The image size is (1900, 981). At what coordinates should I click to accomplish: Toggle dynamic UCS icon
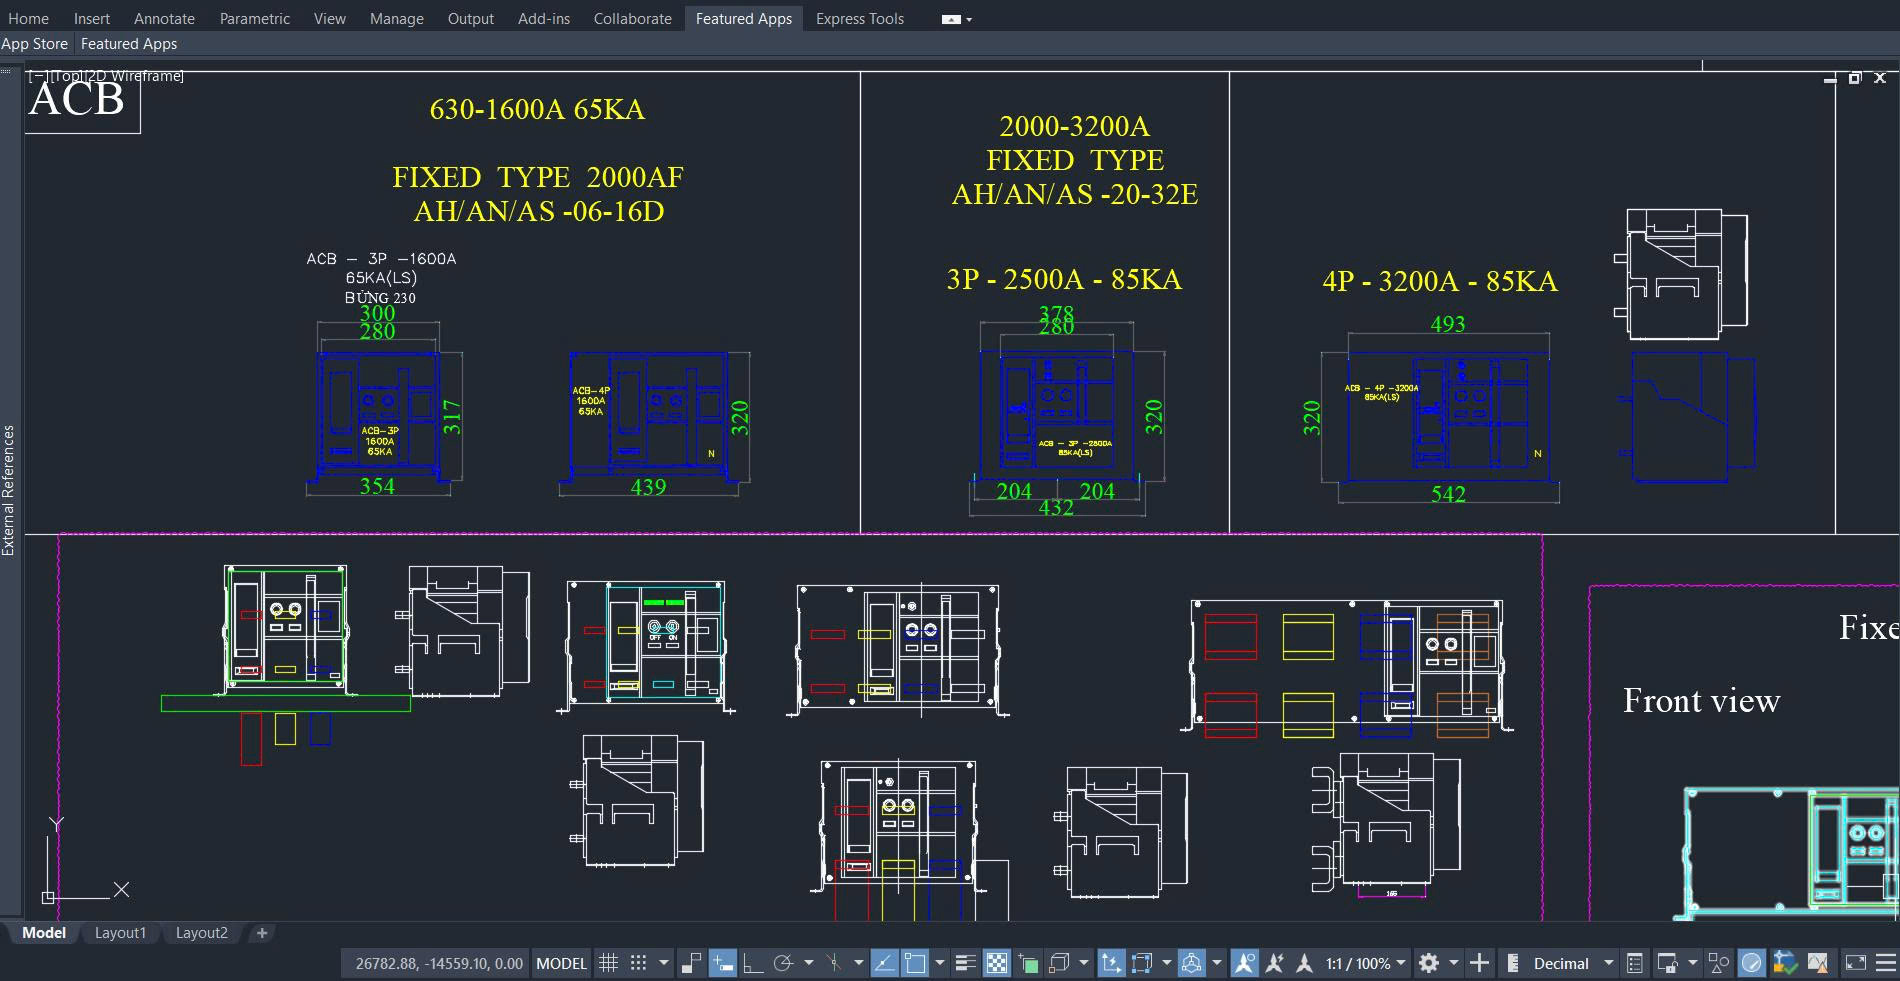1111,963
